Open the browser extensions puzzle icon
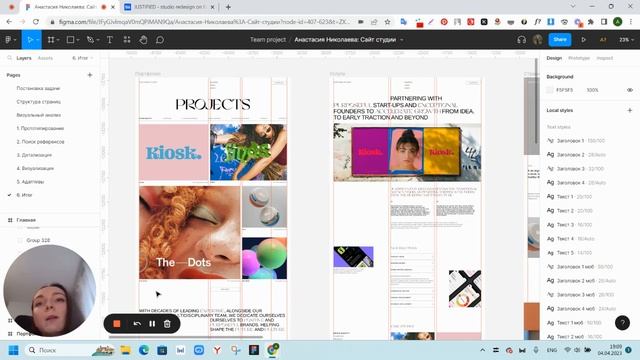The width and height of the screenshot is (640, 360). 591,22
